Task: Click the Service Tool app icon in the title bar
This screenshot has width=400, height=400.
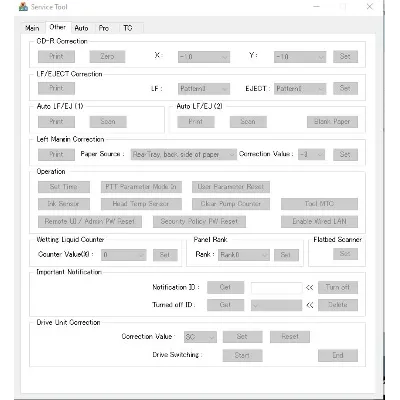Action: [x=23, y=7]
